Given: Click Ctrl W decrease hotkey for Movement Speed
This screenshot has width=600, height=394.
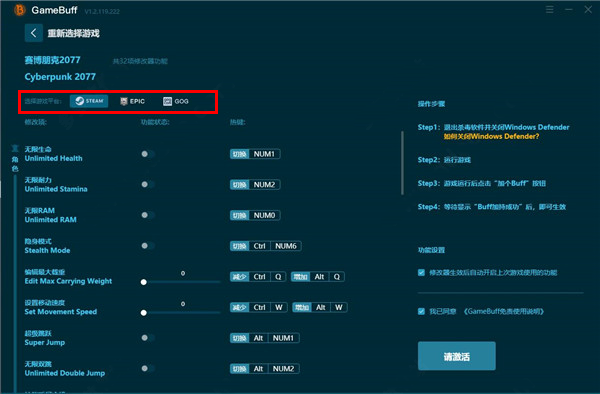Looking at the screenshot, I should [x=259, y=307].
